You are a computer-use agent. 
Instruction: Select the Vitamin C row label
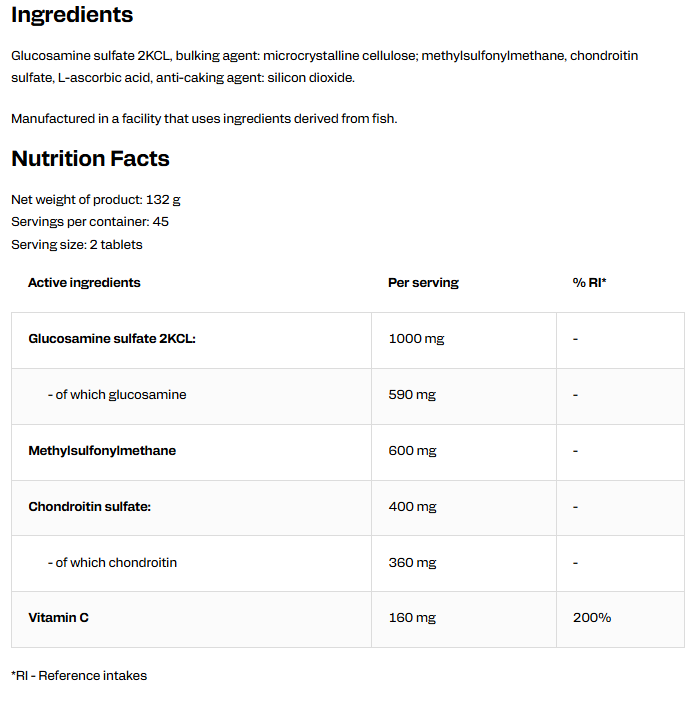pos(59,618)
